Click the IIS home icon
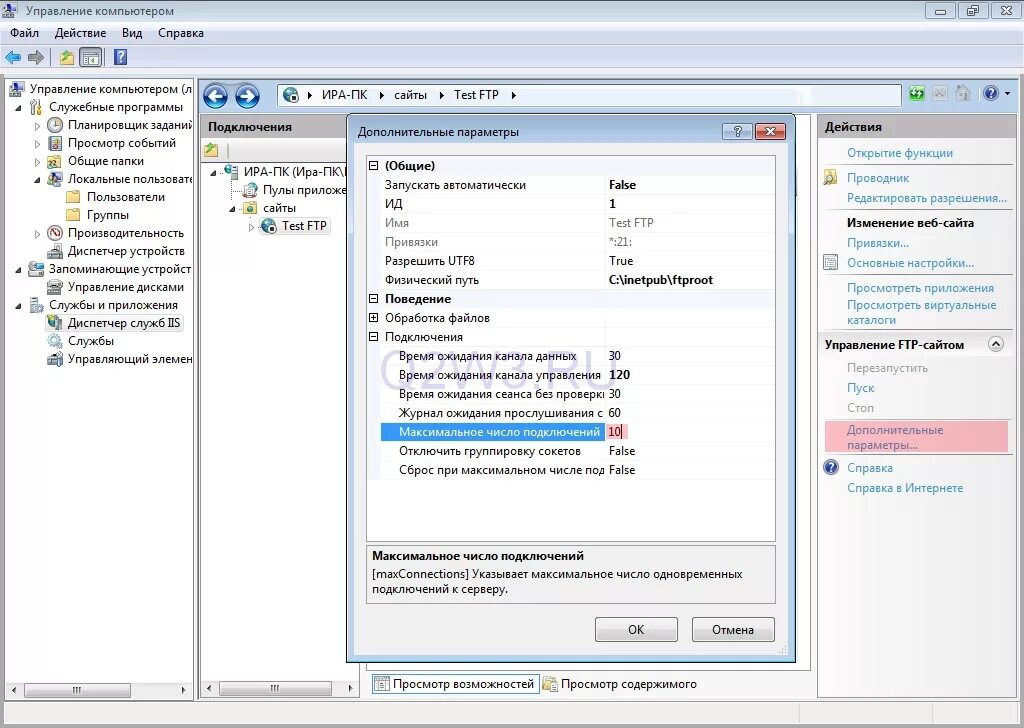 tap(962, 93)
